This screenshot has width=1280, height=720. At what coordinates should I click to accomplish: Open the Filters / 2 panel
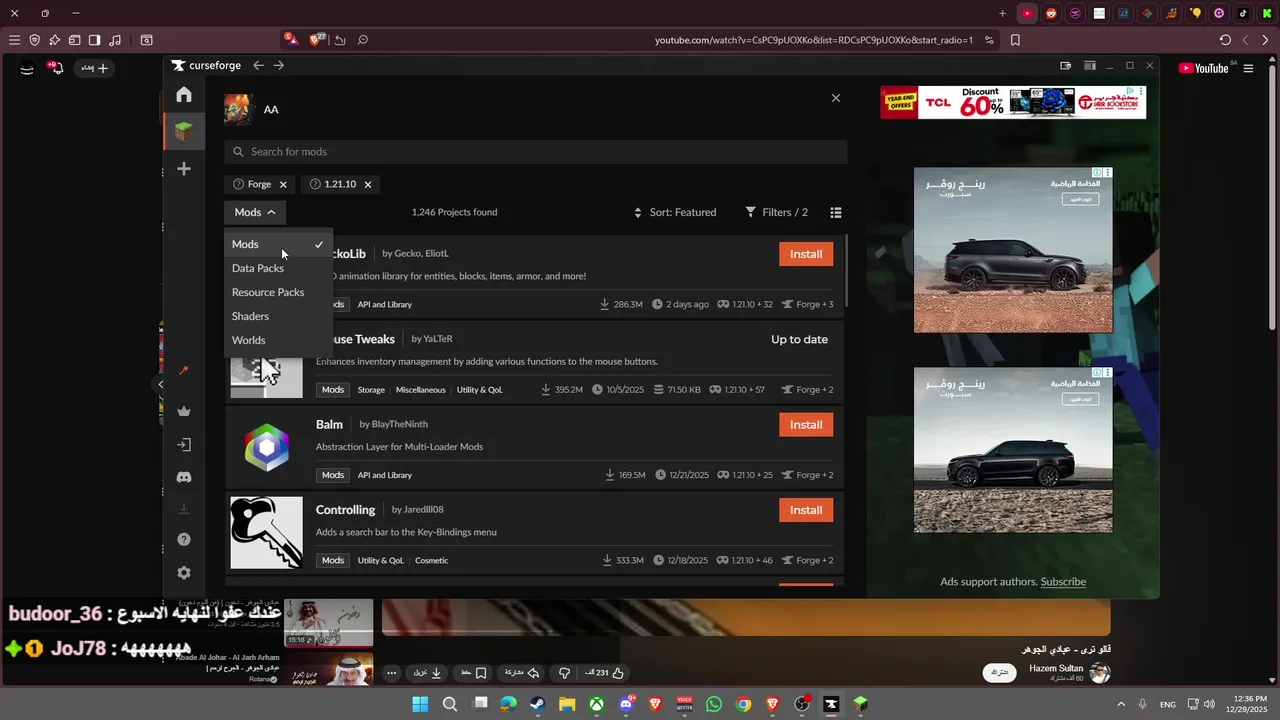[777, 212]
